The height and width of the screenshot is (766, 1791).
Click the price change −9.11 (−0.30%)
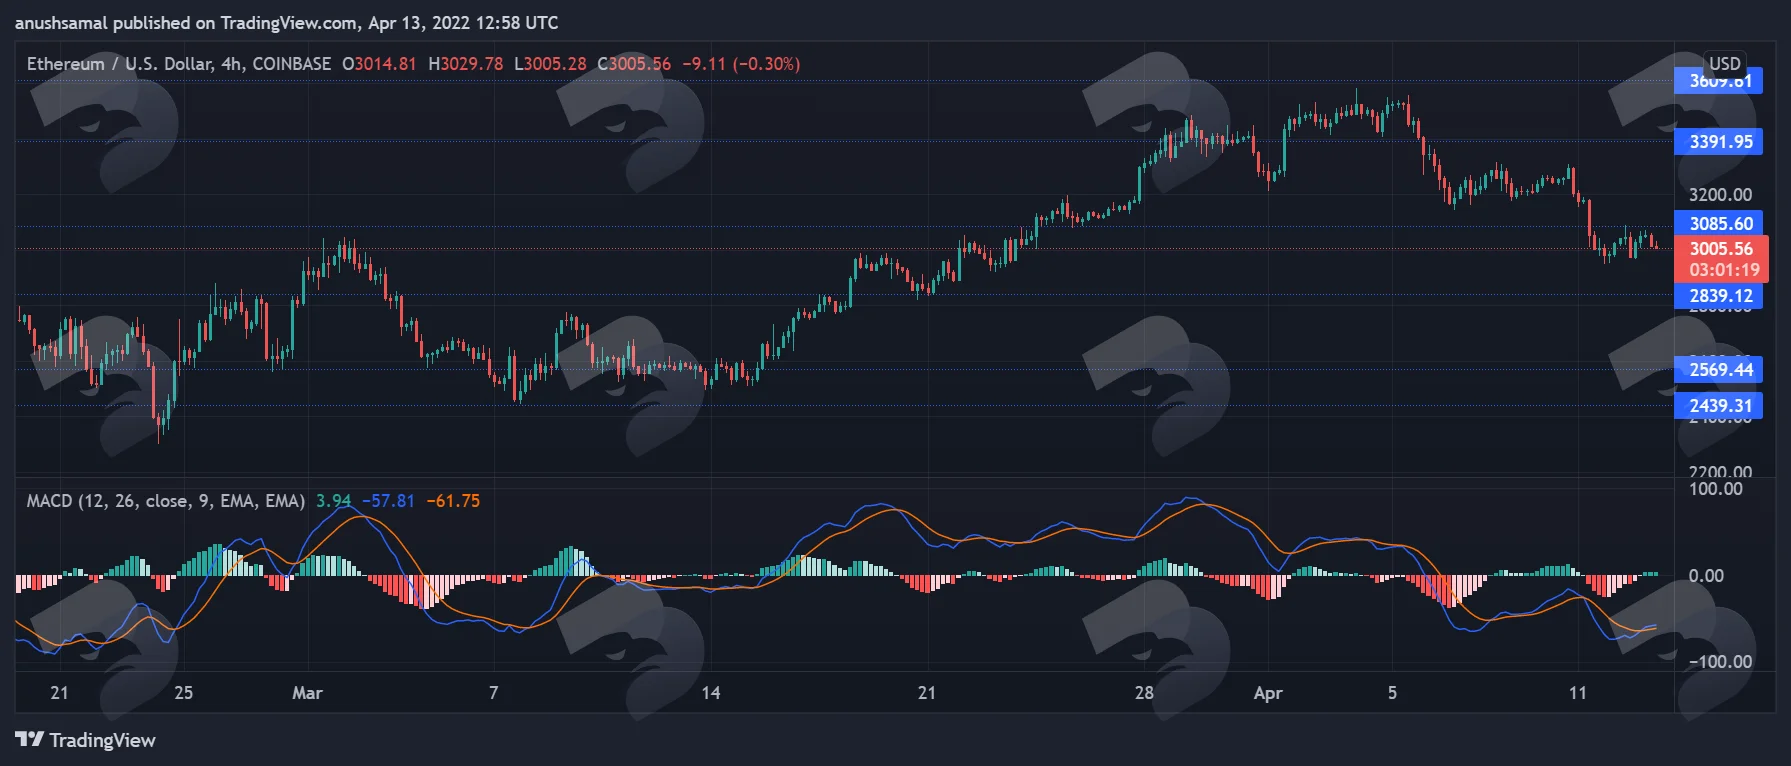tap(741, 64)
